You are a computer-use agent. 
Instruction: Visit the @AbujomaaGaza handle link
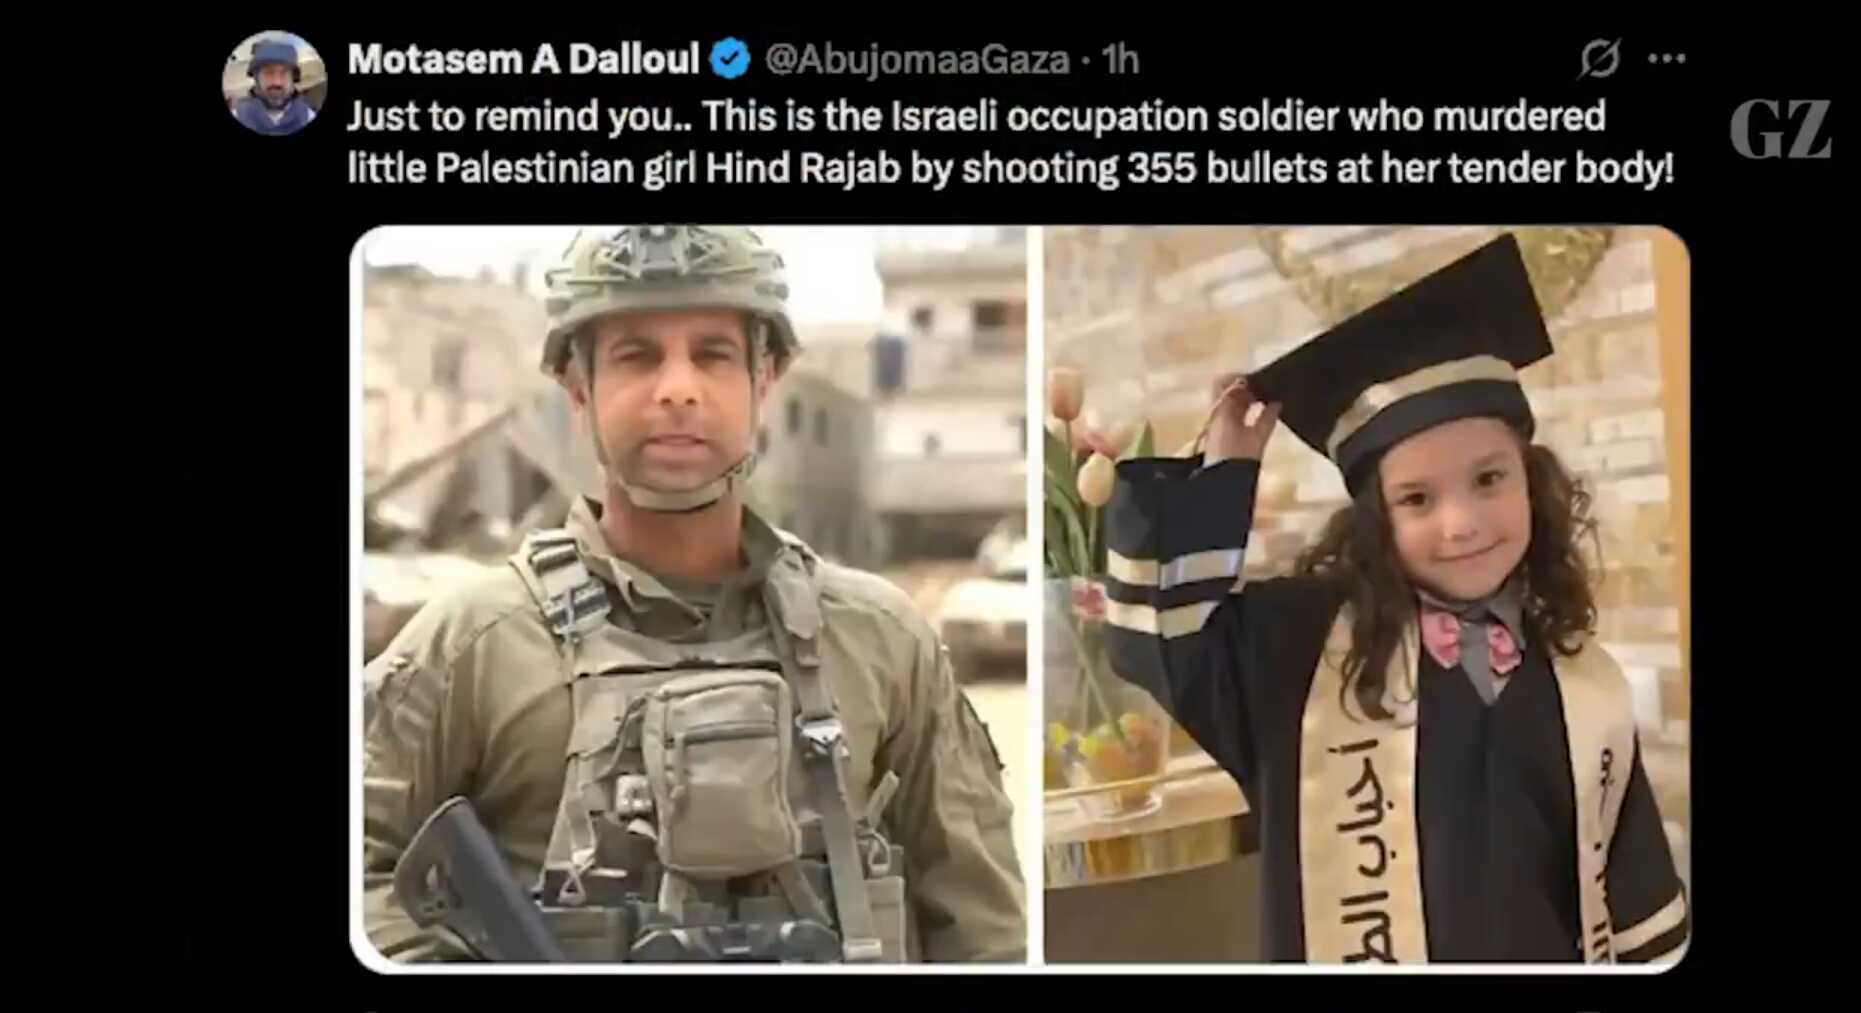pos(917,60)
